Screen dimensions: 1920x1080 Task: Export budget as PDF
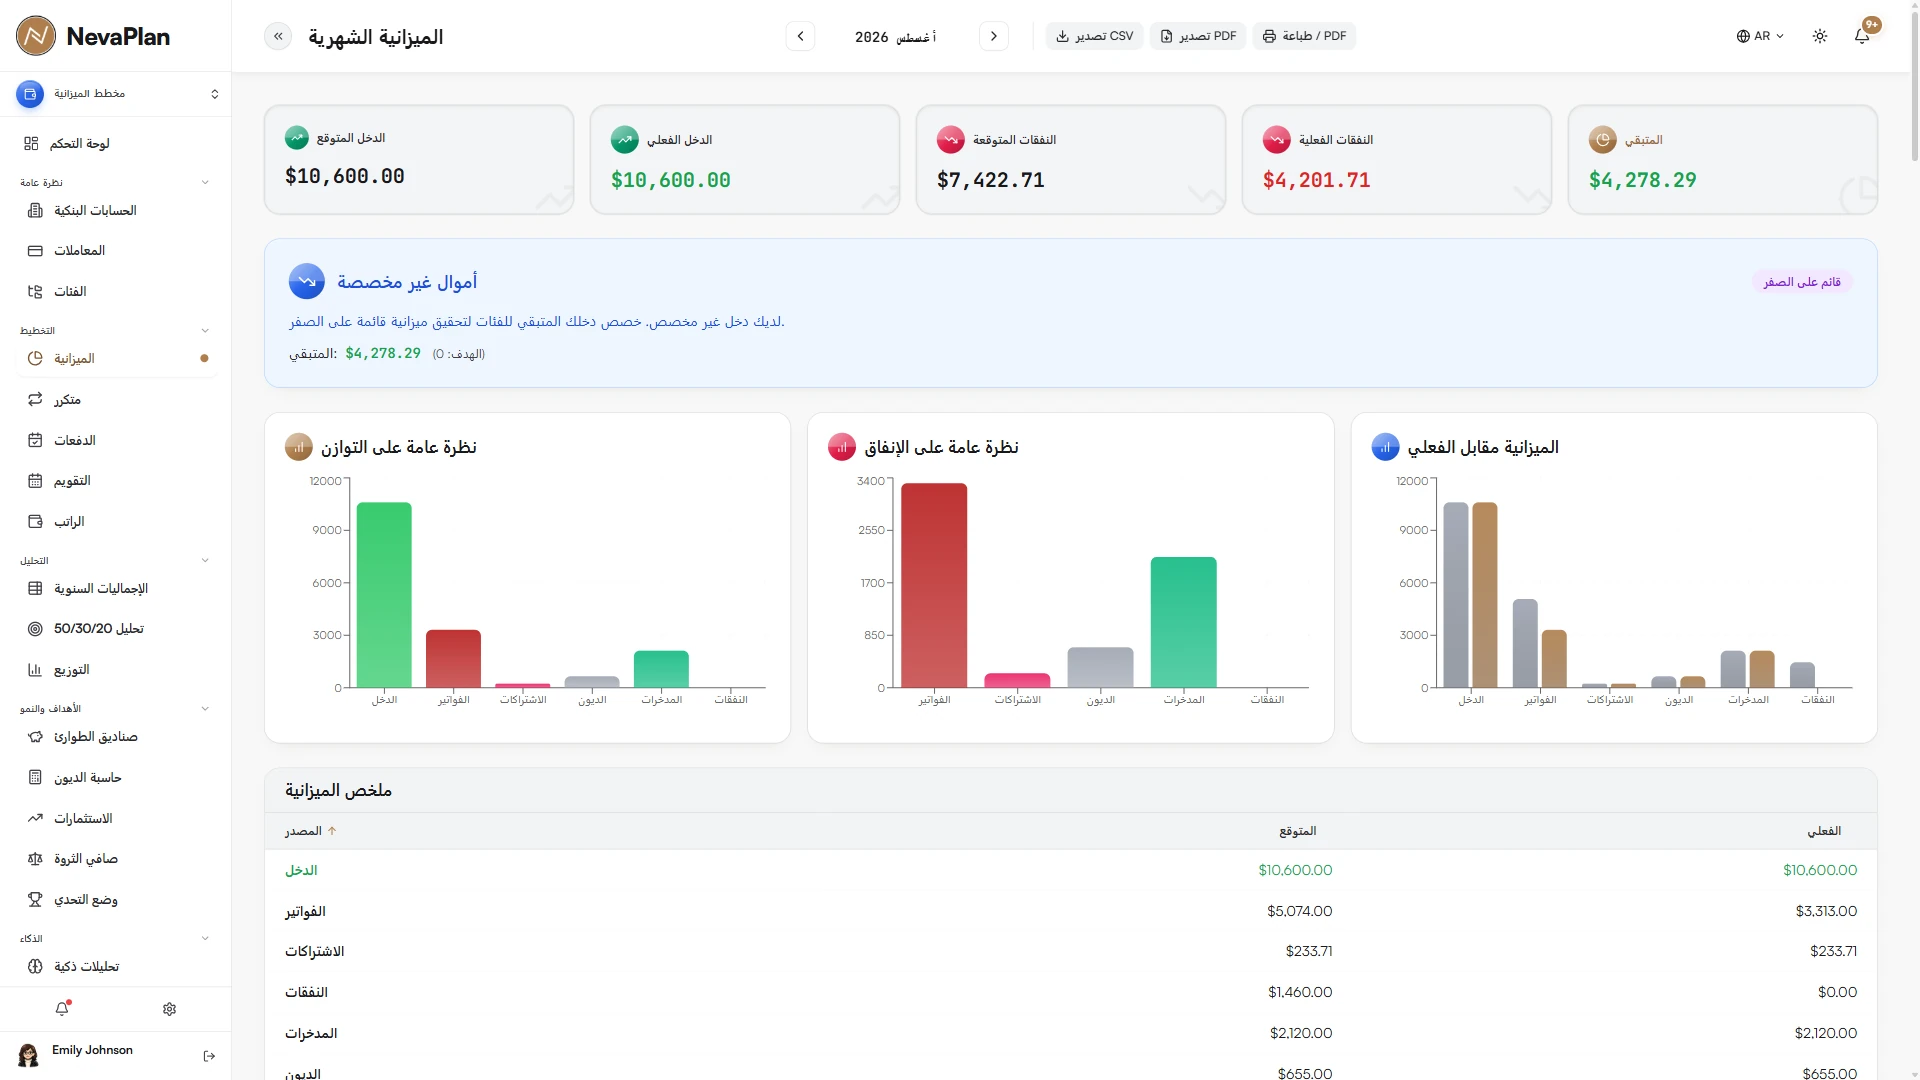click(1198, 36)
